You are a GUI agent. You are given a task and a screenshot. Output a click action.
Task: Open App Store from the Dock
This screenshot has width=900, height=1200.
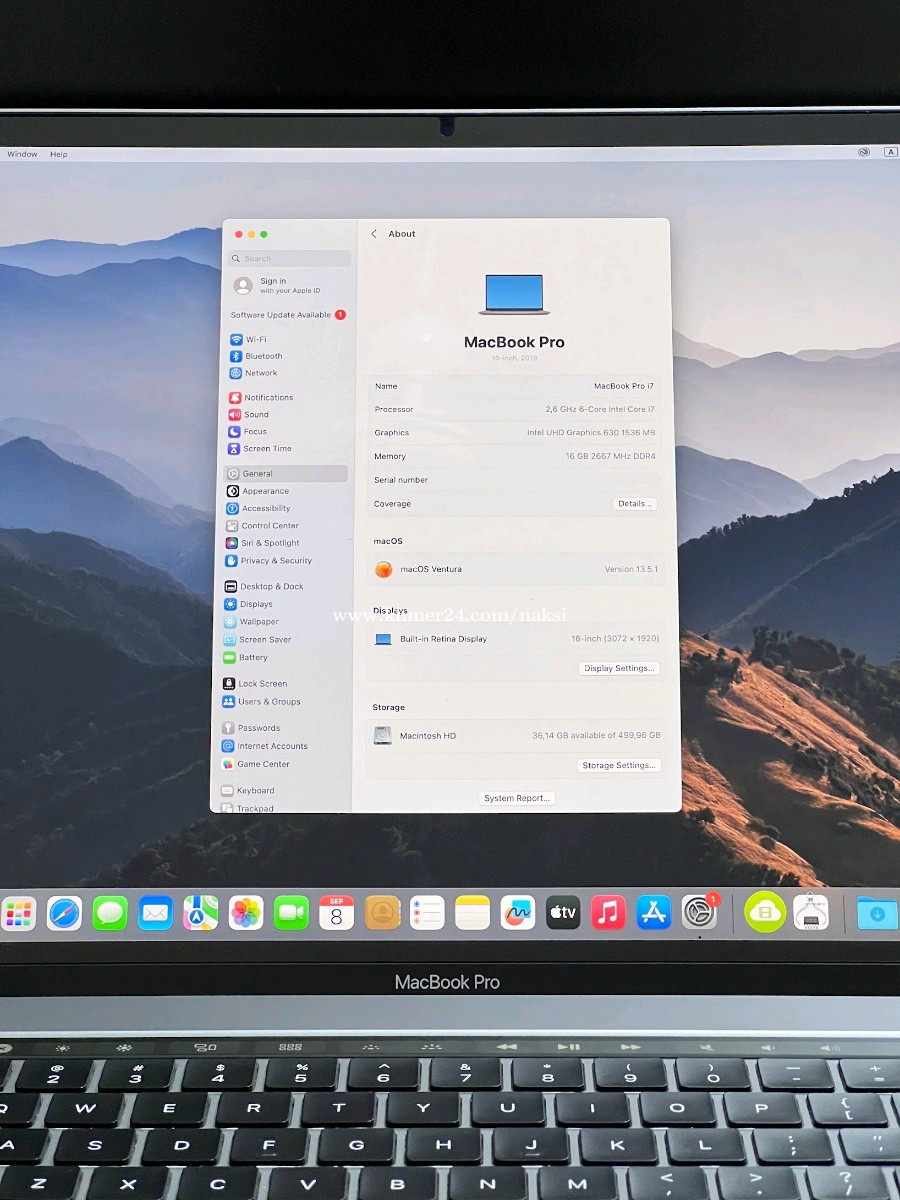point(654,912)
